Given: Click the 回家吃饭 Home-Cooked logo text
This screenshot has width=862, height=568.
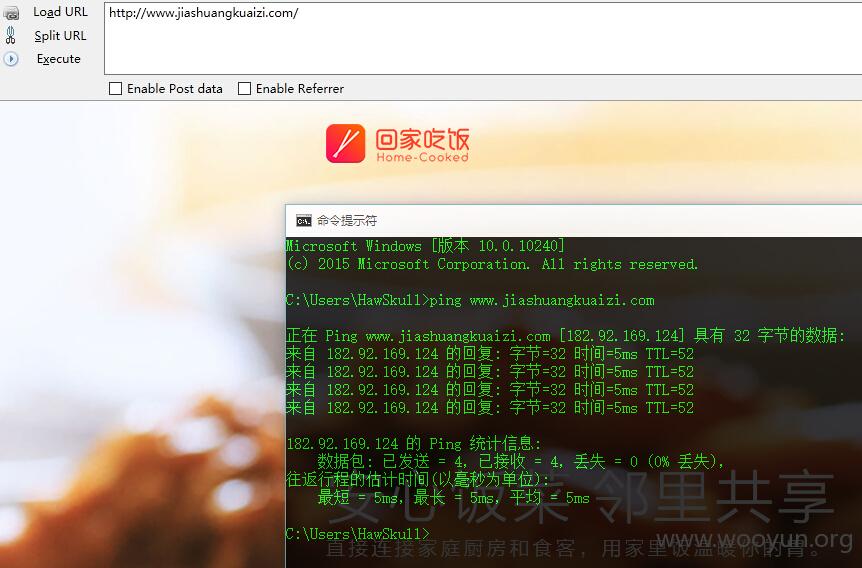Looking at the screenshot, I should [x=422, y=145].
